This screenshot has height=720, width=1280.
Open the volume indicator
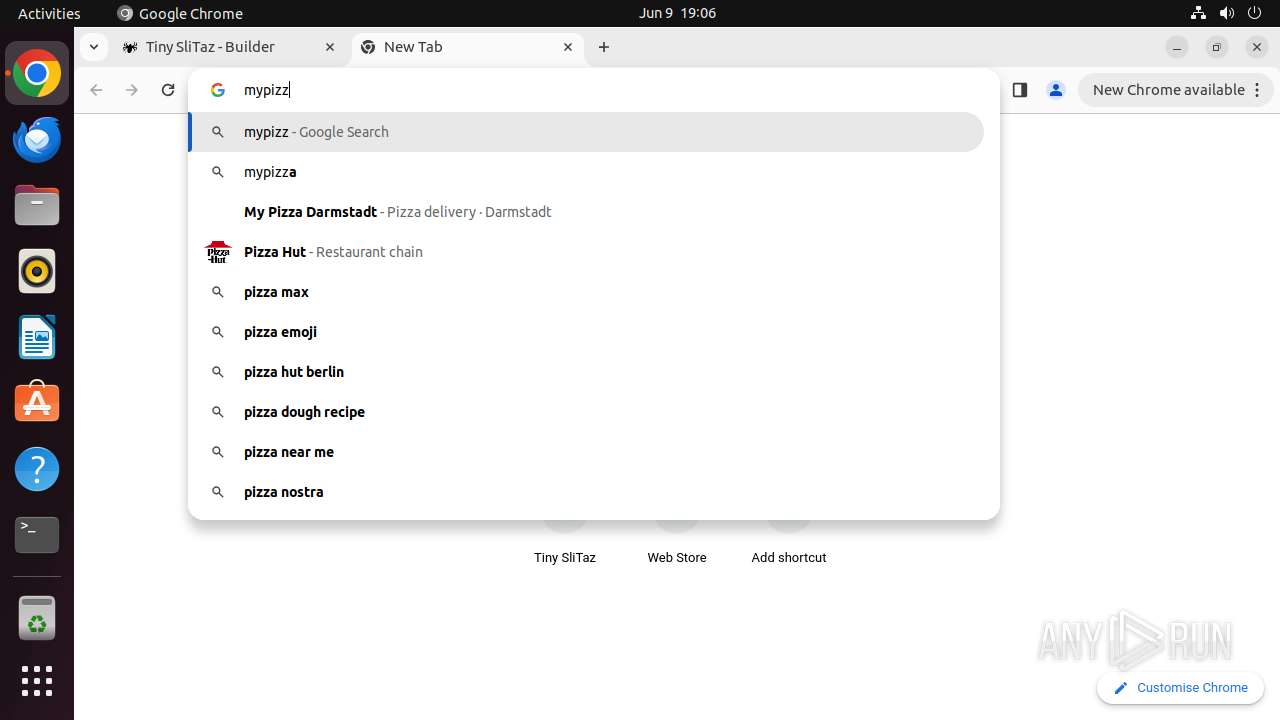tap(1227, 13)
